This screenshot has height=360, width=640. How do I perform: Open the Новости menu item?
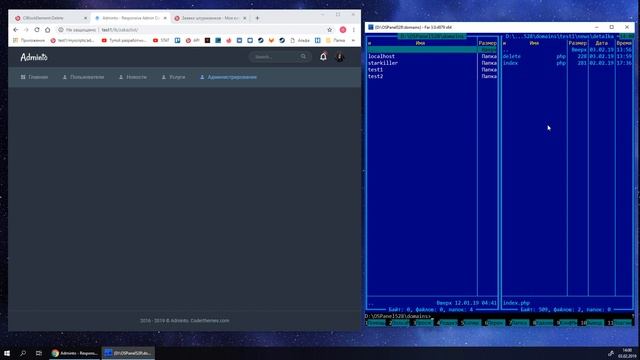[133, 77]
